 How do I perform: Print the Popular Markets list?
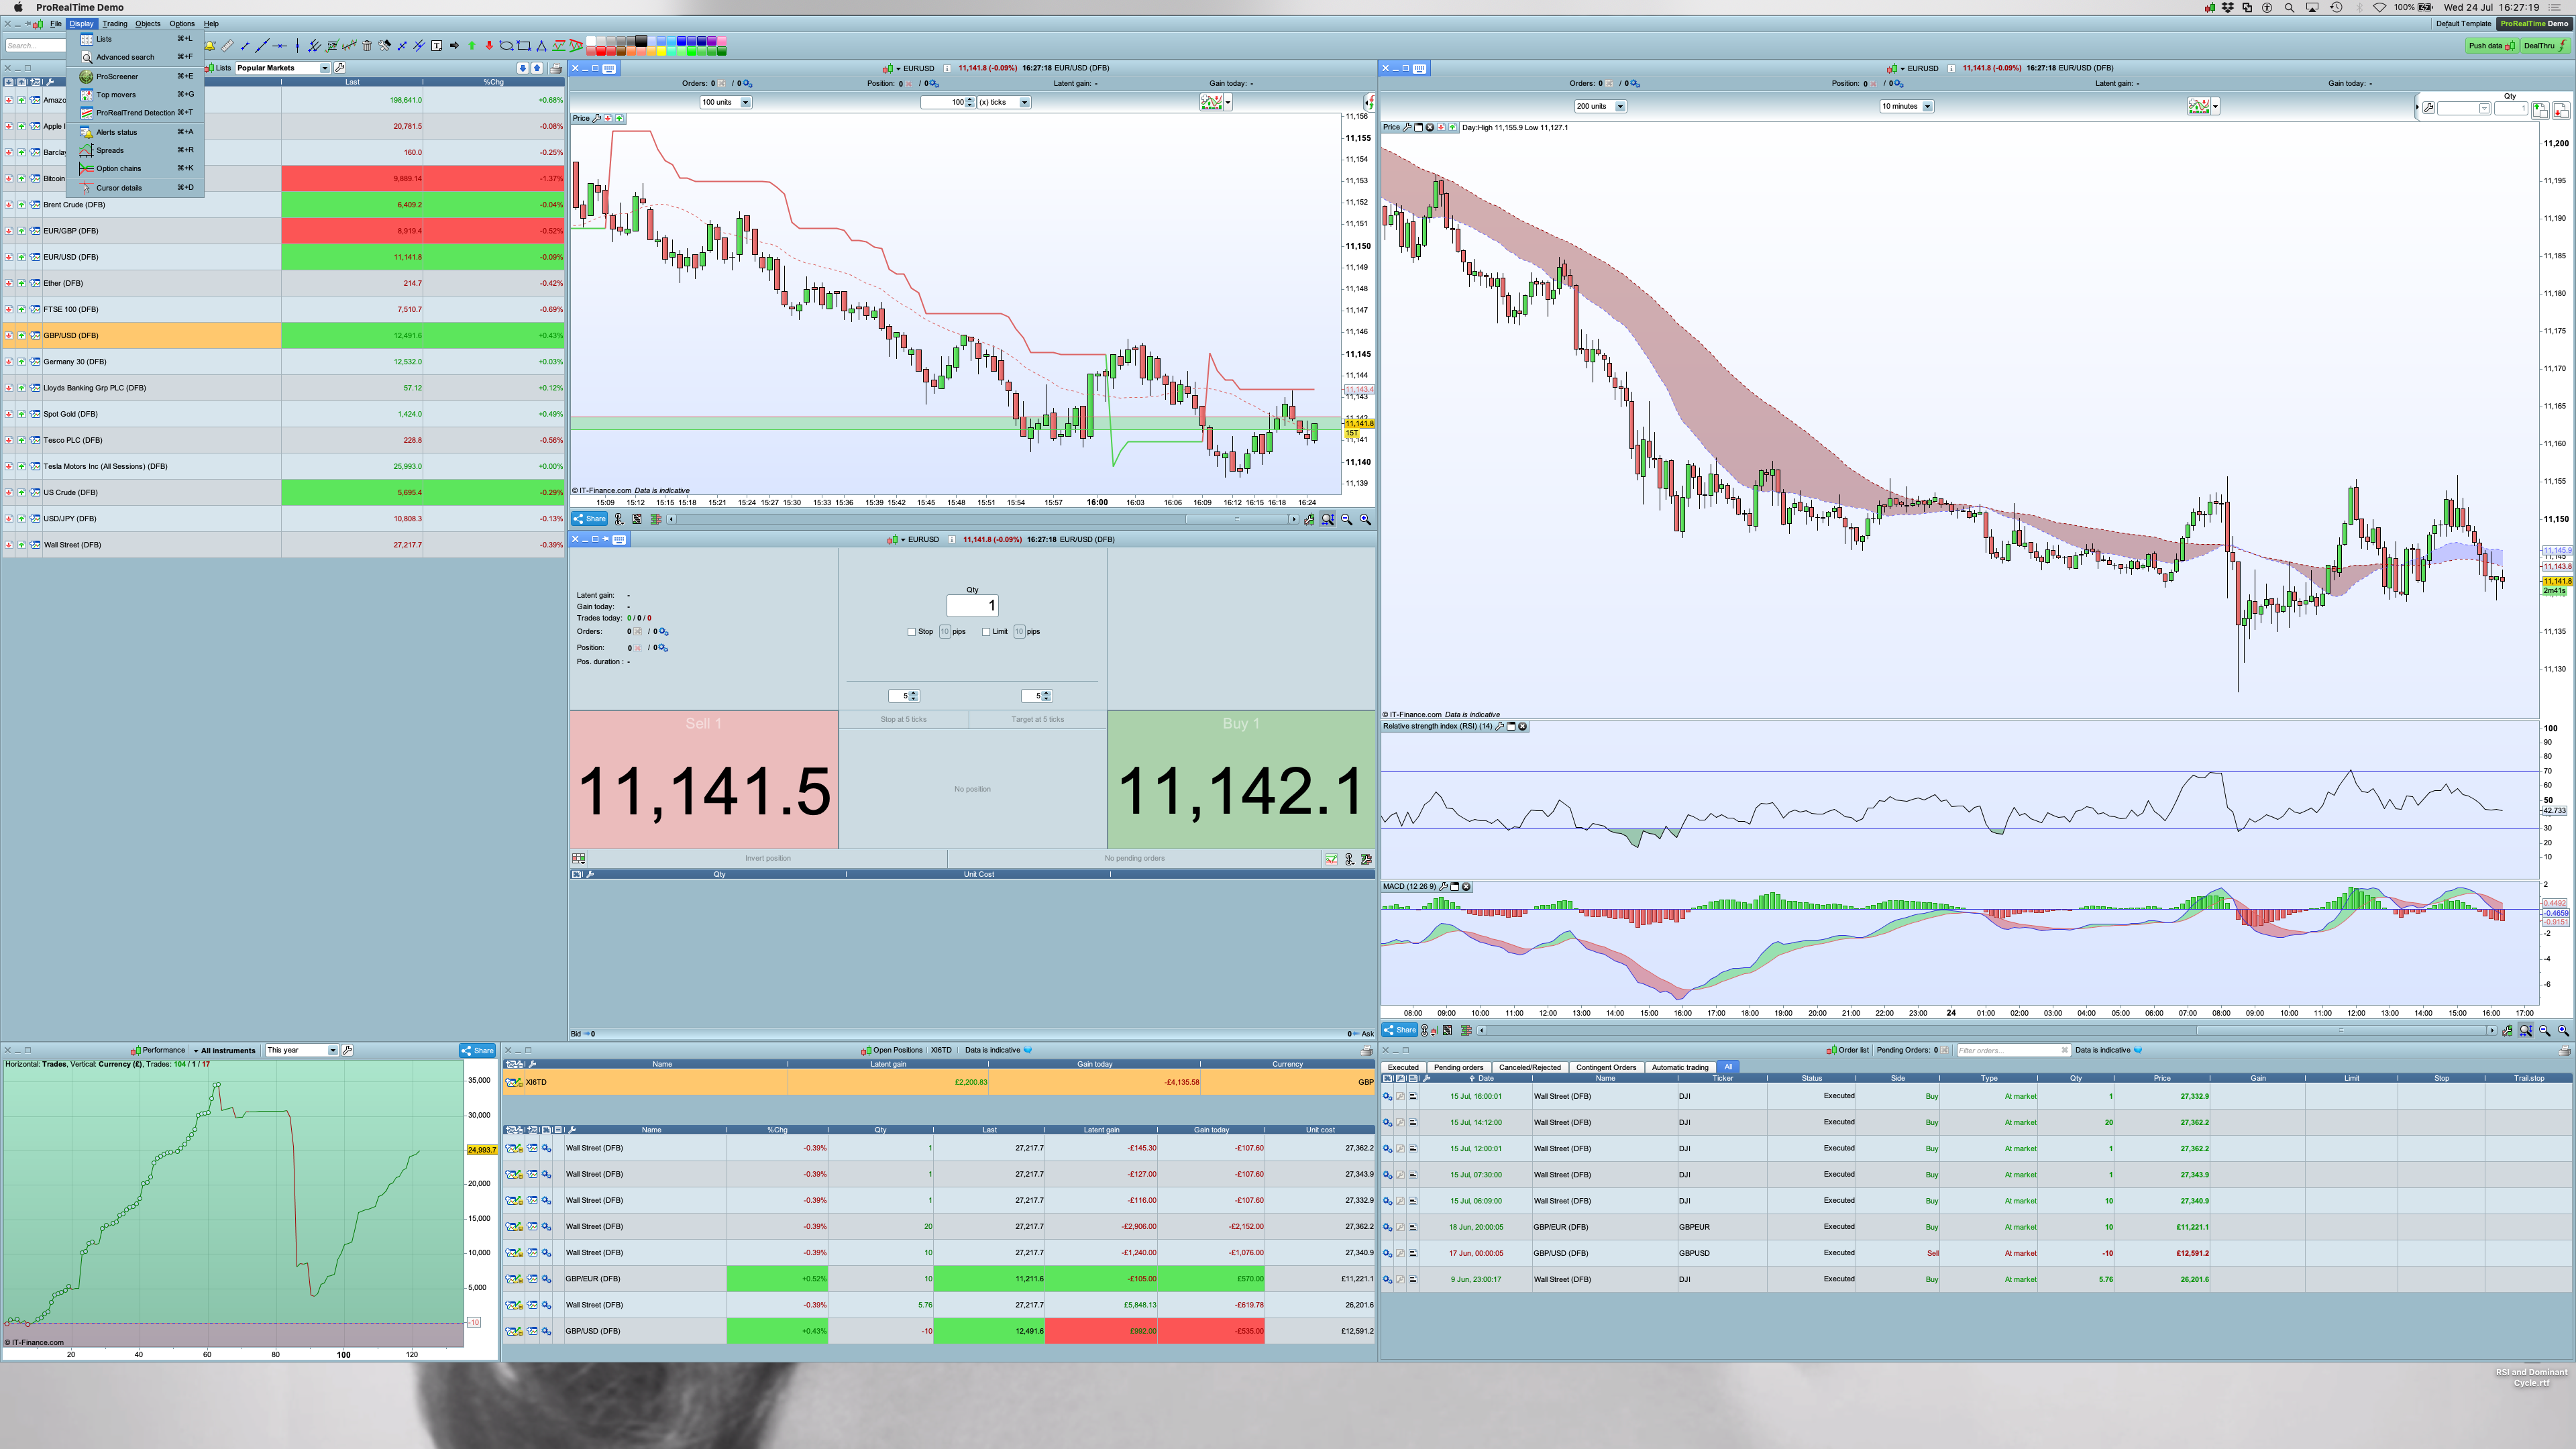[556, 68]
